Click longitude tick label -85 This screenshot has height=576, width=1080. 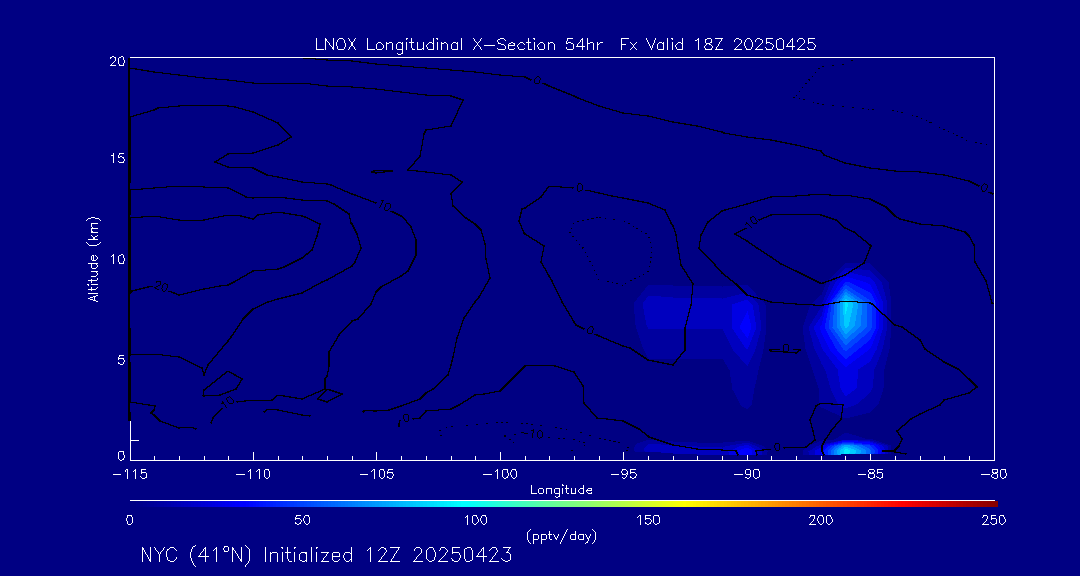870,475
